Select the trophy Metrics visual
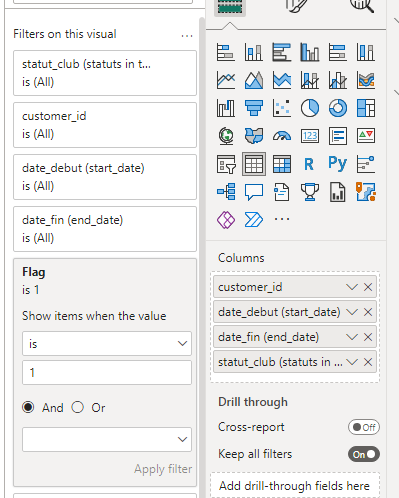 (x=310, y=192)
